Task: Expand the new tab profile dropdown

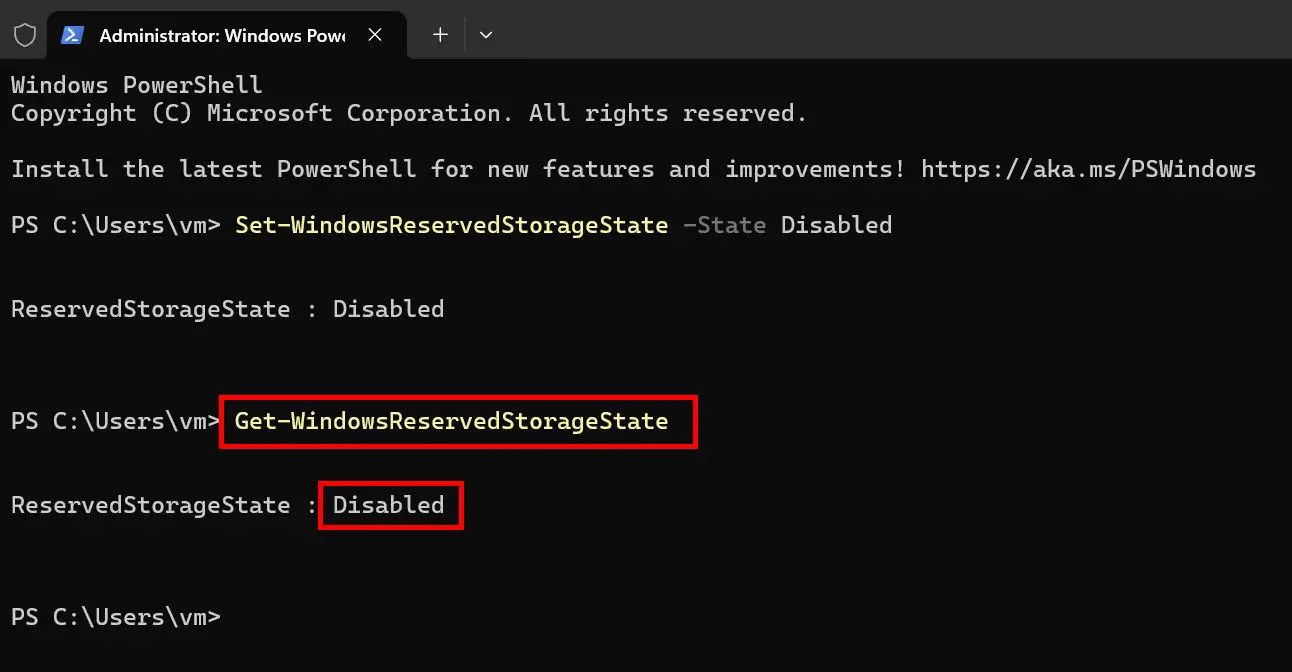Action: click(486, 35)
